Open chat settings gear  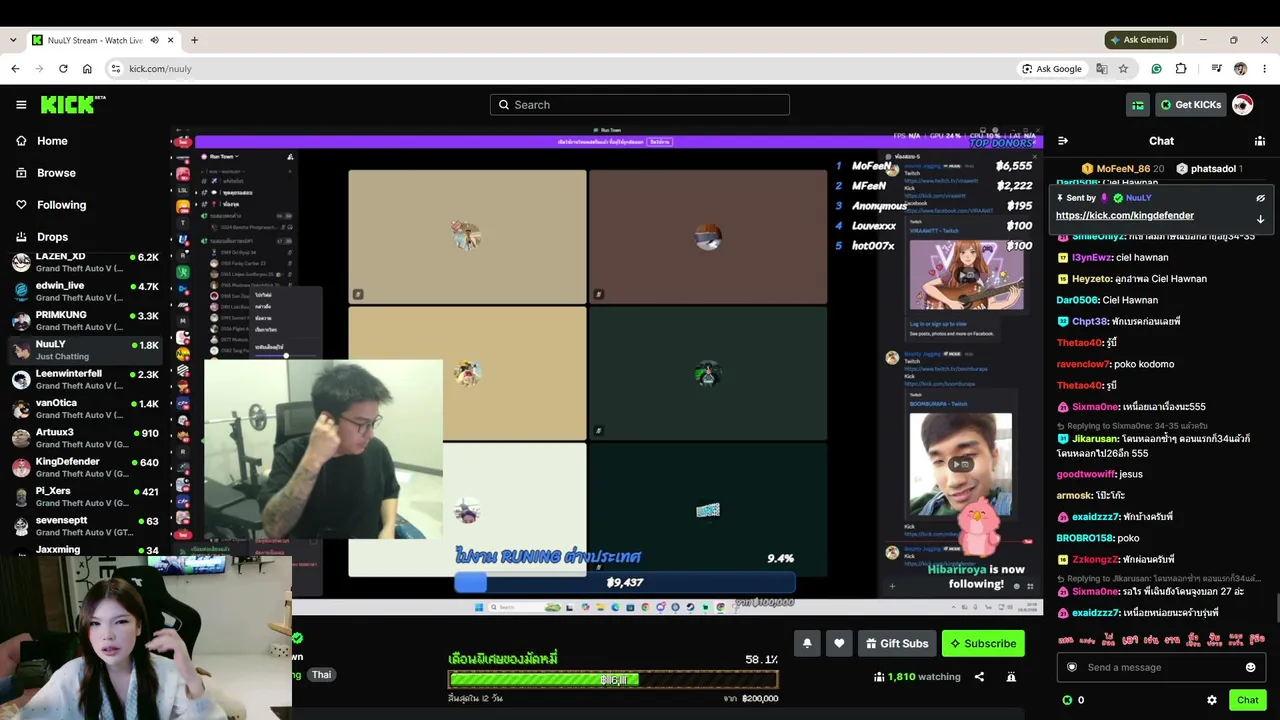pos(1212,700)
